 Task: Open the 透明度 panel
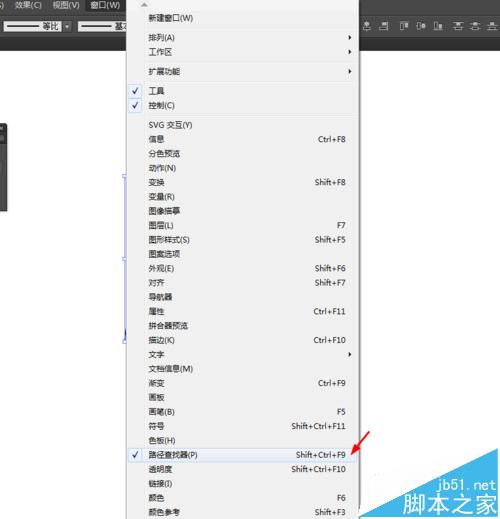(243, 469)
